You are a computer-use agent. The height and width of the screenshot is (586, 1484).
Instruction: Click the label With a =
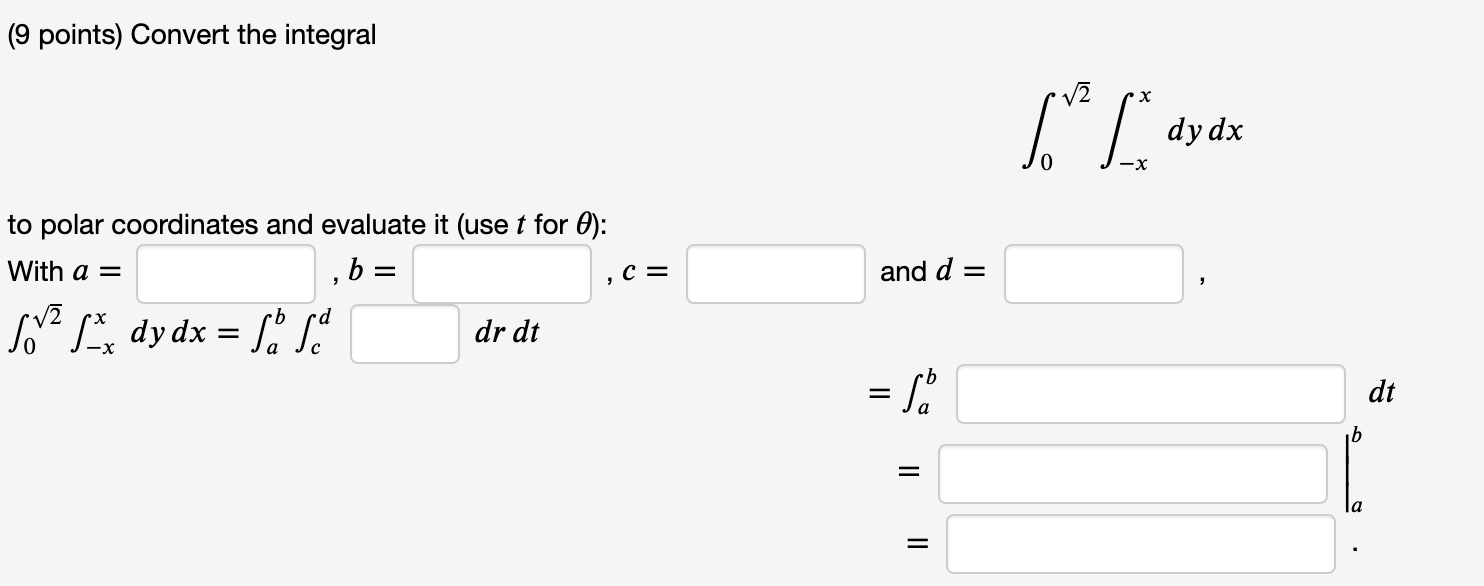coord(65,270)
